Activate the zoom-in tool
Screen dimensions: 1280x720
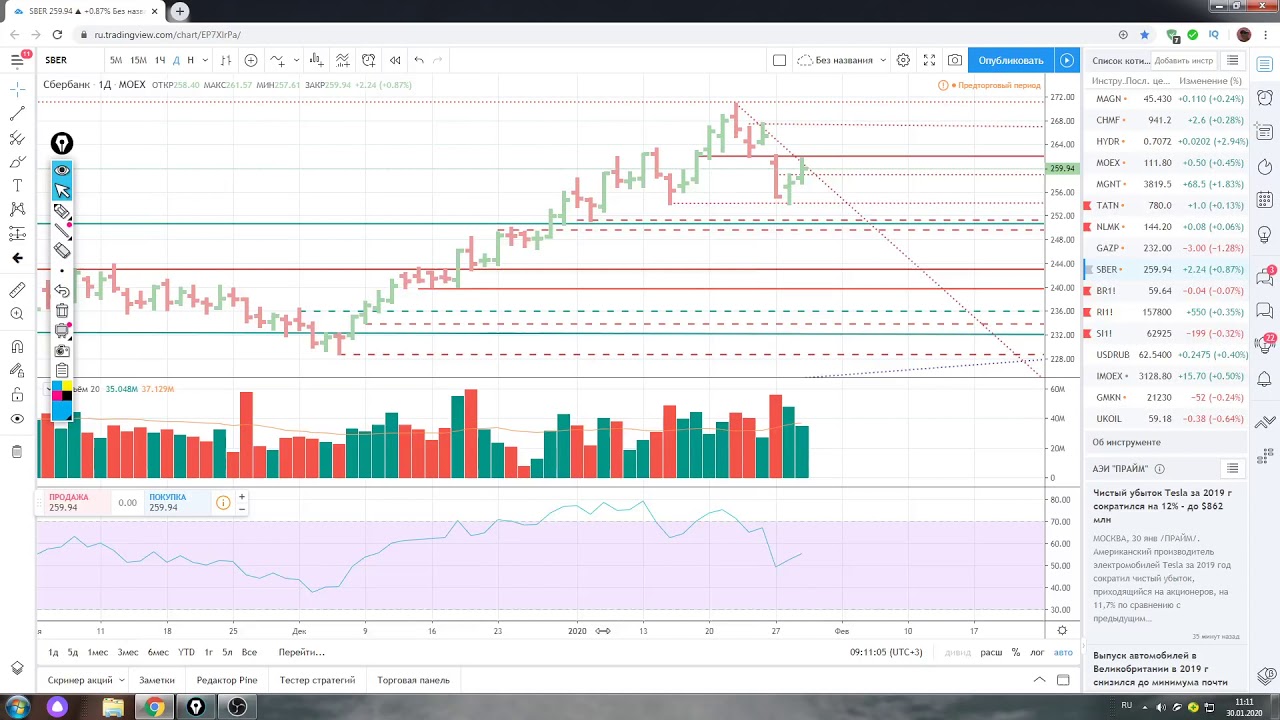tap(17, 314)
